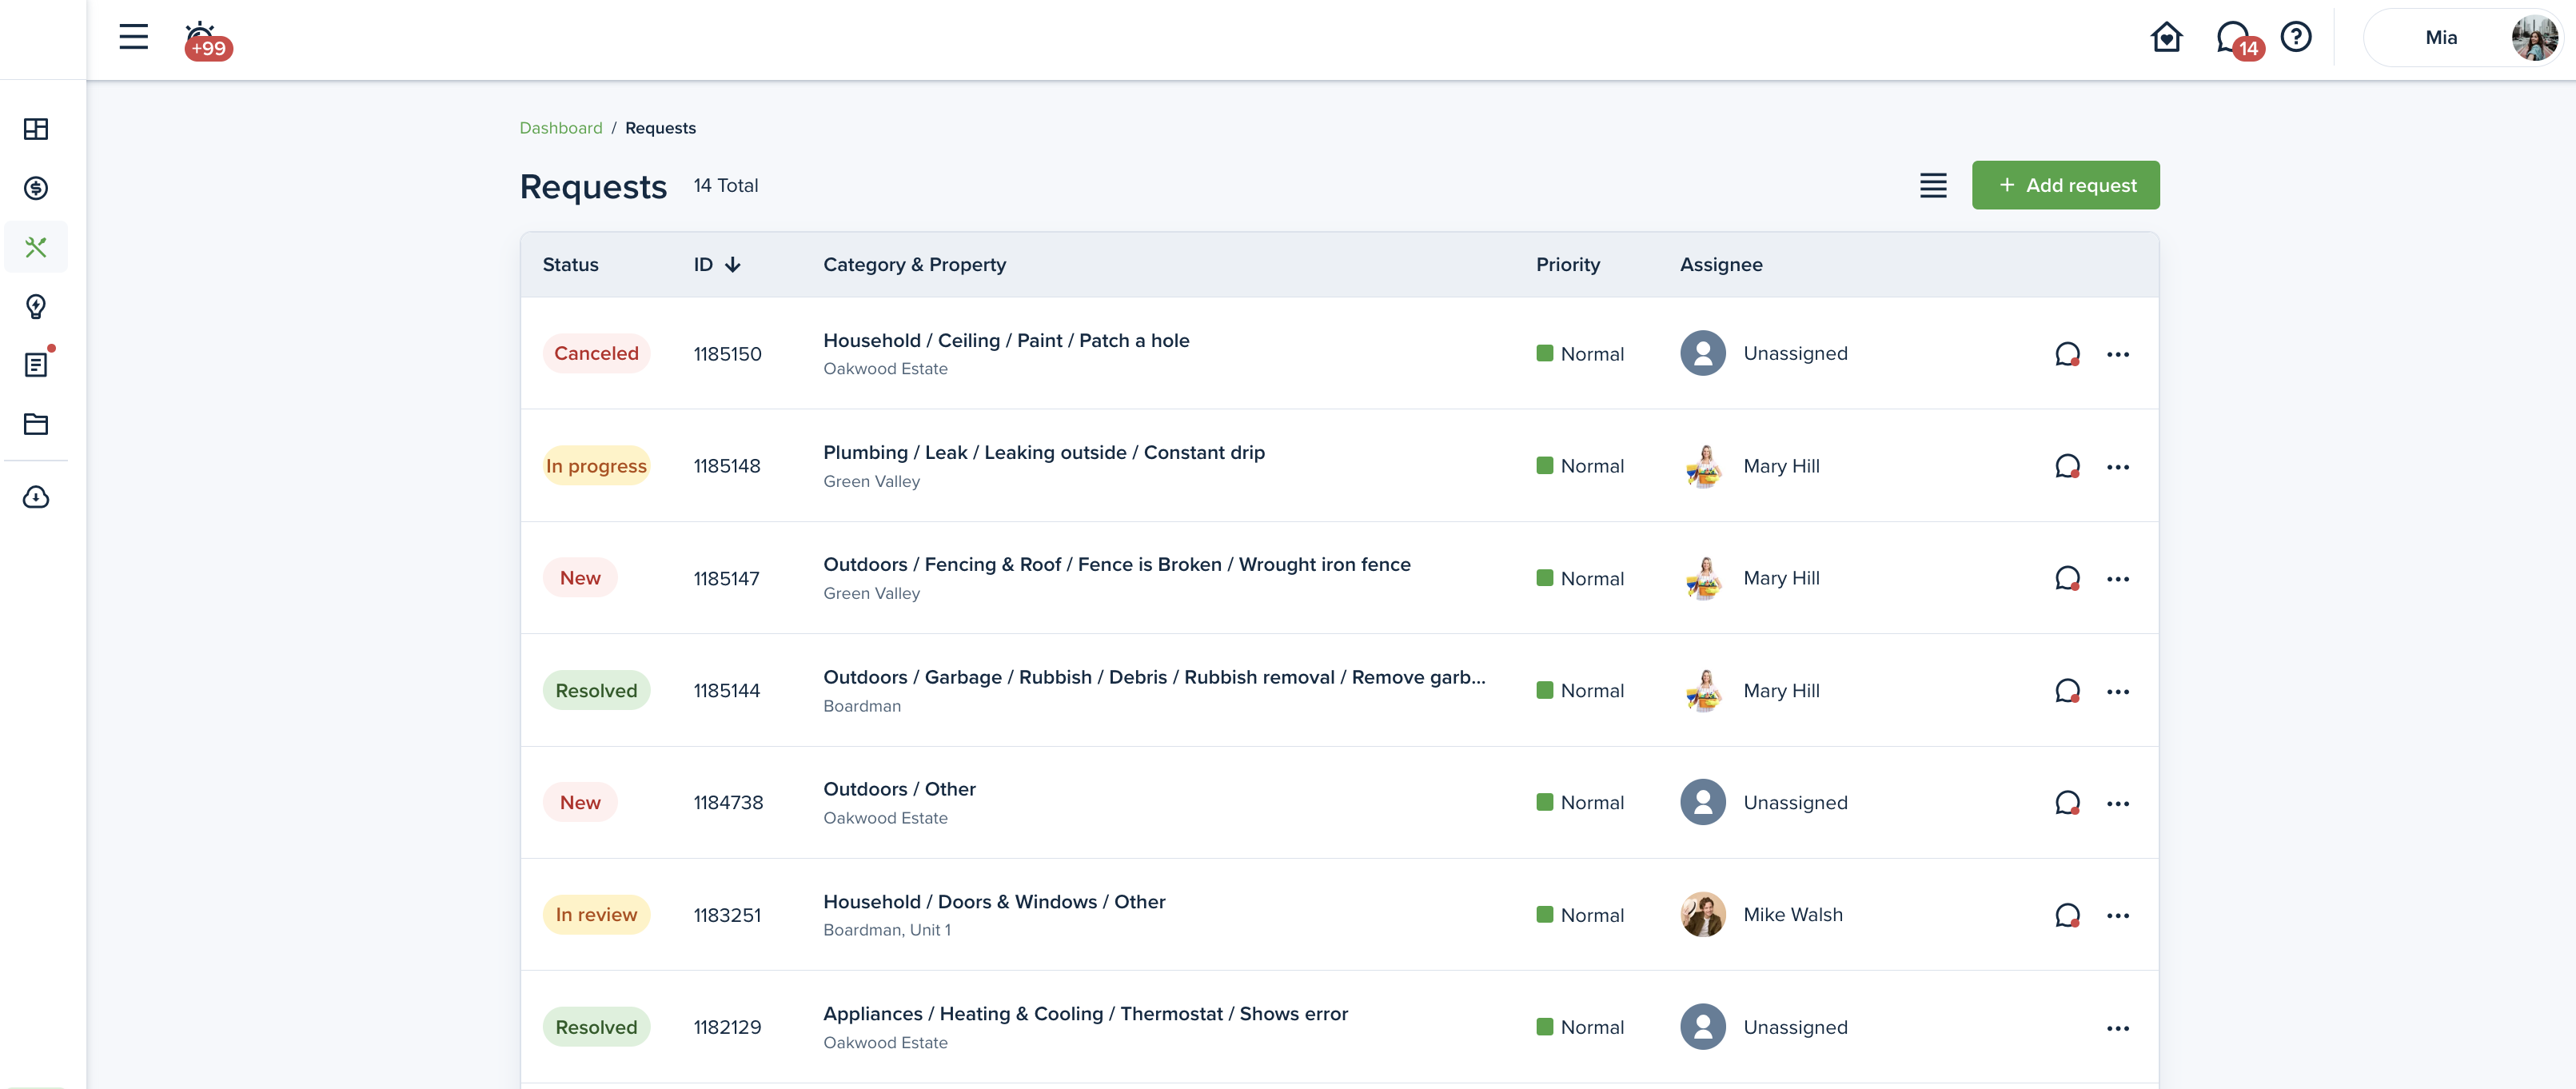The image size is (2576, 1089).
Task: Click Mike Walsh assignee avatar
Action: tap(1702, 914)
